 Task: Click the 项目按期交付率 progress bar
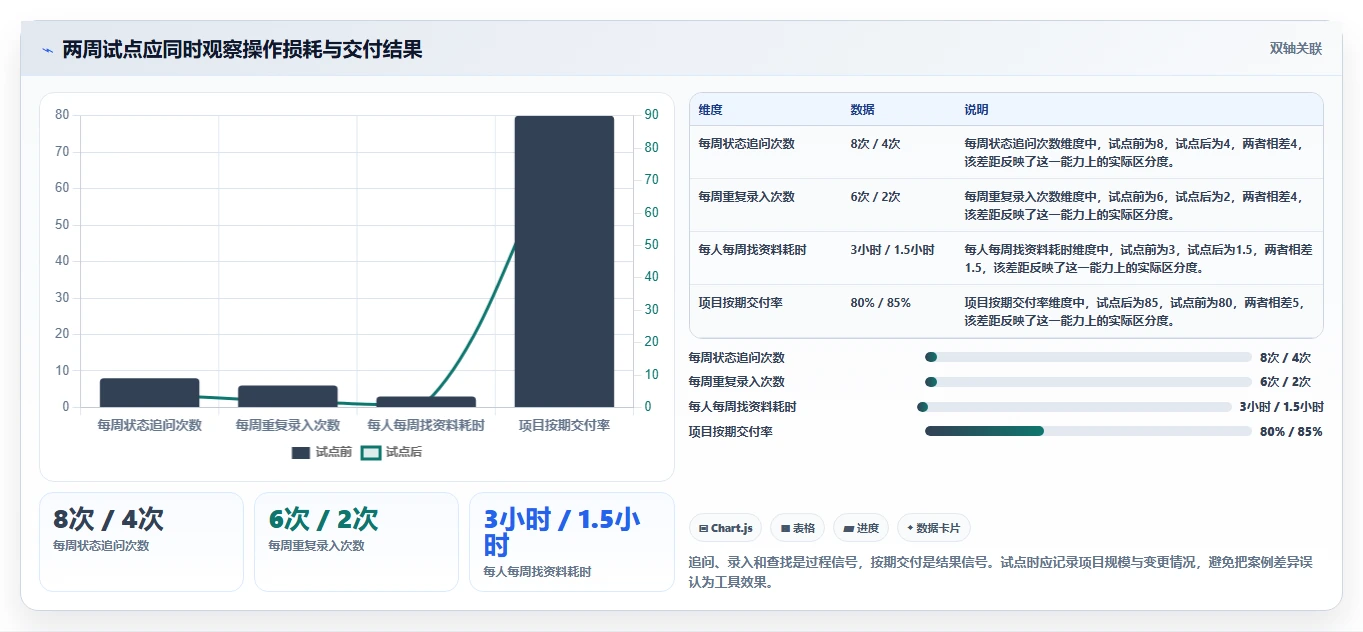pyautogui.click(x=1088, y=431)
